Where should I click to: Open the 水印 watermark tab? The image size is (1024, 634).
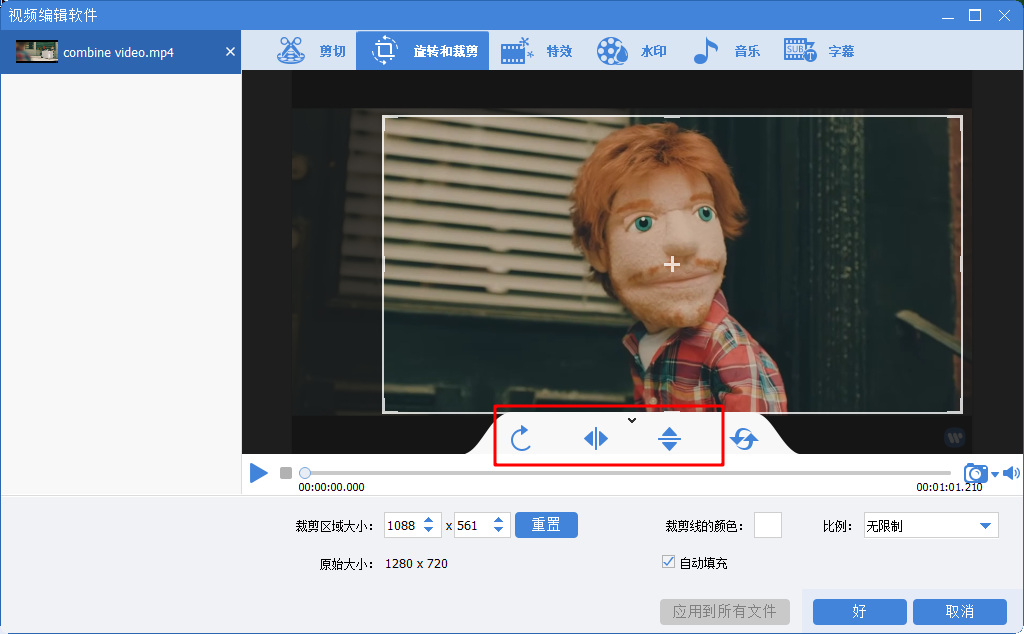click(x=632, y=50)
